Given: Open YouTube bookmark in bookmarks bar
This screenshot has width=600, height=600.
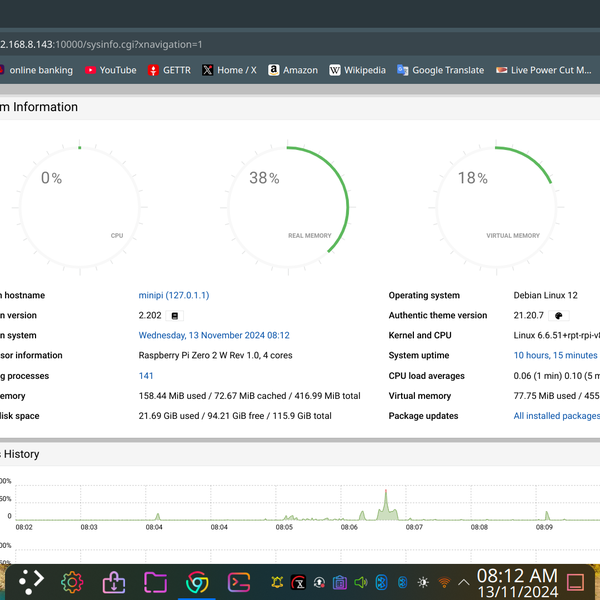Looking at the screenshot, I should point(110,70).
